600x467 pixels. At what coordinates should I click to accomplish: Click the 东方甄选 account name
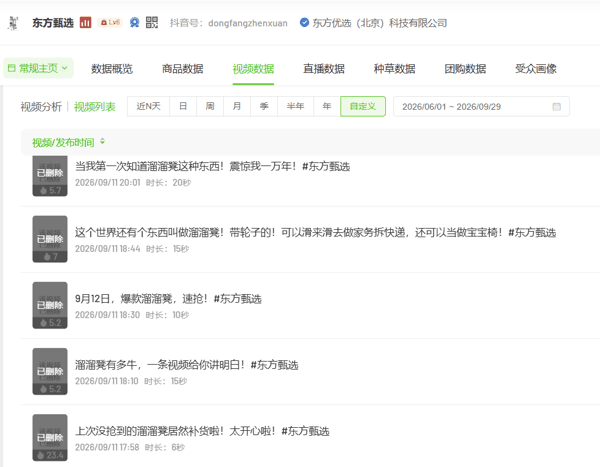tap(53, 23)
